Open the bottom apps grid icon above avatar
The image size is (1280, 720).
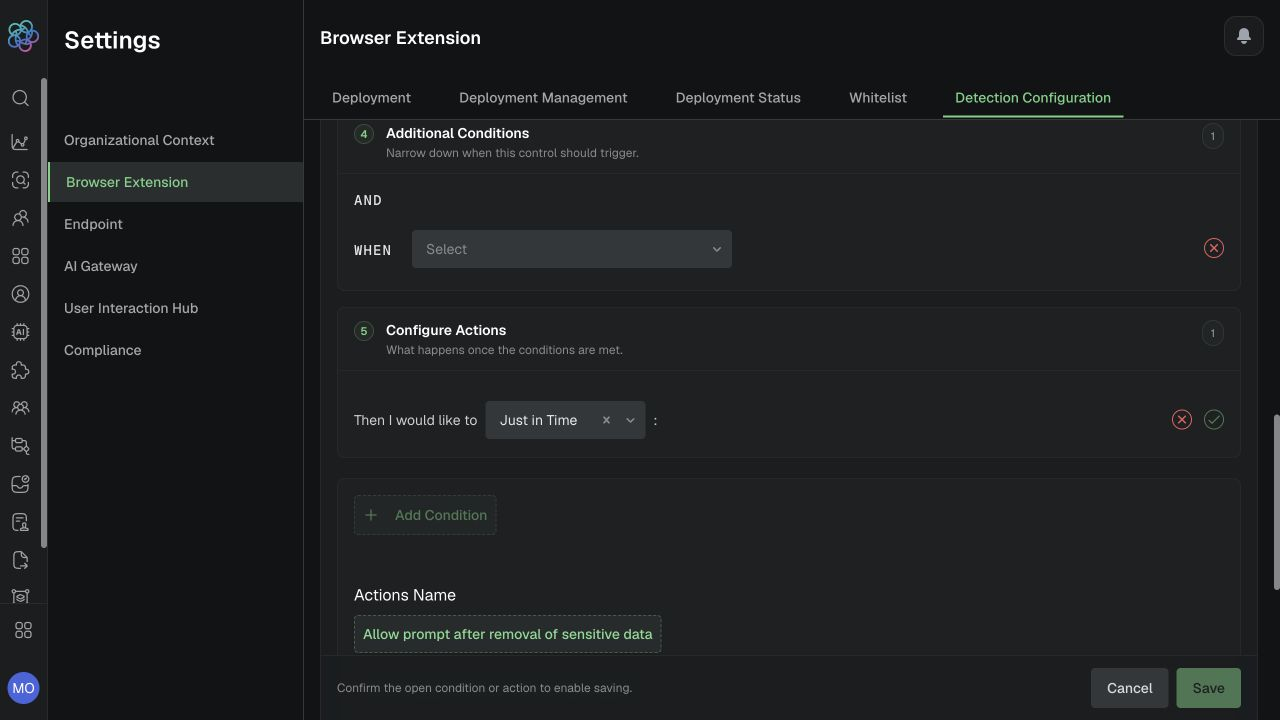coord(23,630)
